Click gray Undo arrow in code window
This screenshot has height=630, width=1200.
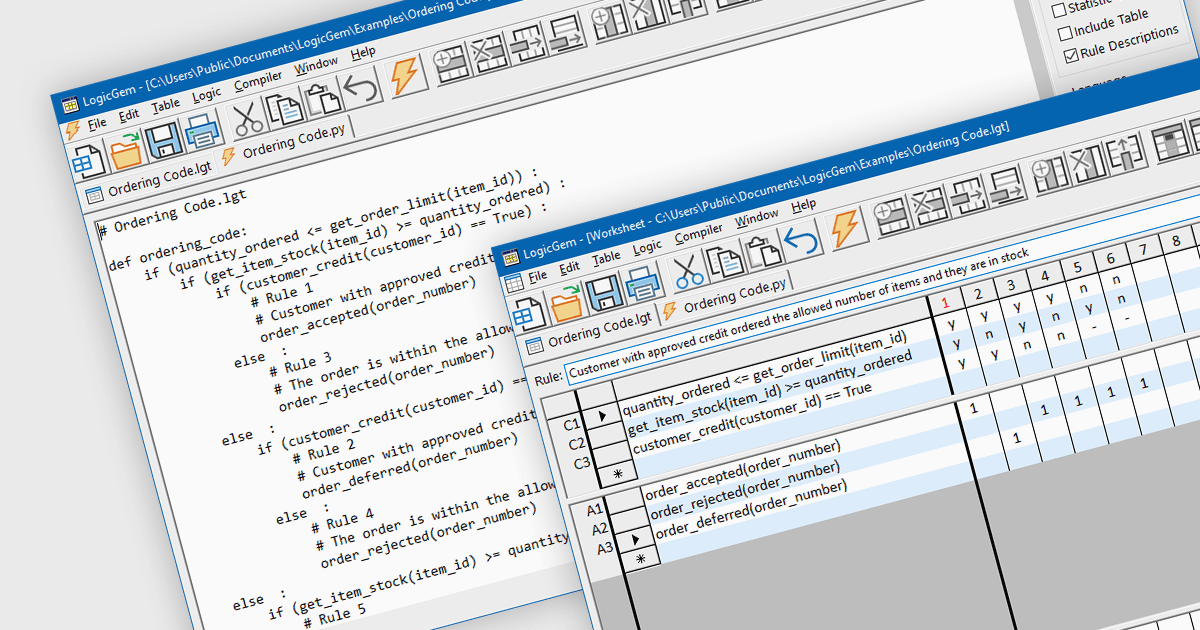click(x=360, y=90)
